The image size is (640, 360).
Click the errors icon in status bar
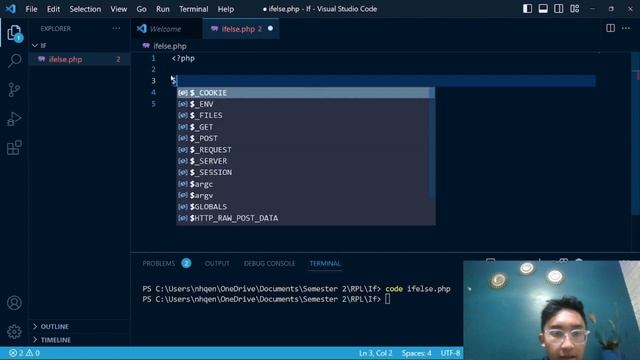(x=13, y=353)
